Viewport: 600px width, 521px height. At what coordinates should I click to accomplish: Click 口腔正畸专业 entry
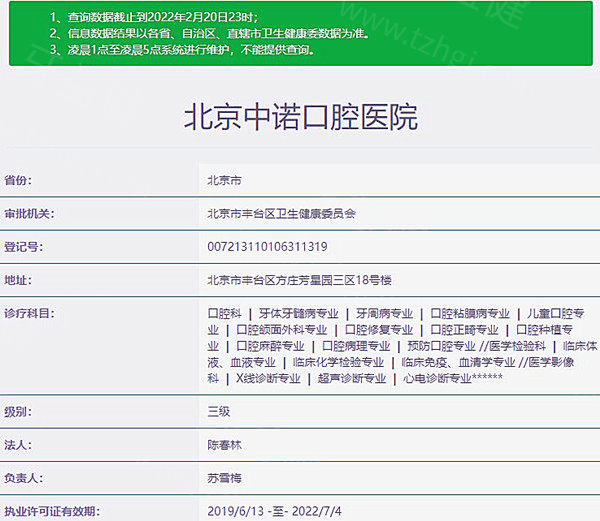(465, 330)
